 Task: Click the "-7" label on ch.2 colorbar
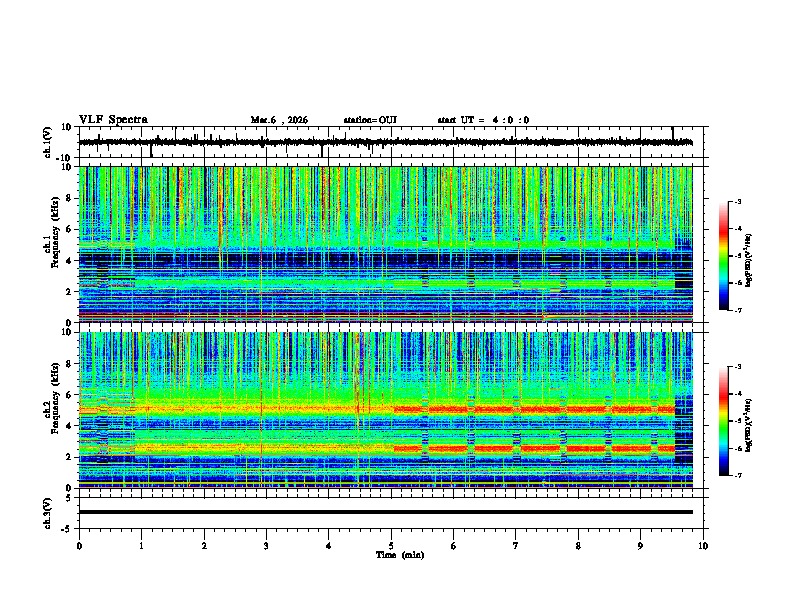click(737, 475)
